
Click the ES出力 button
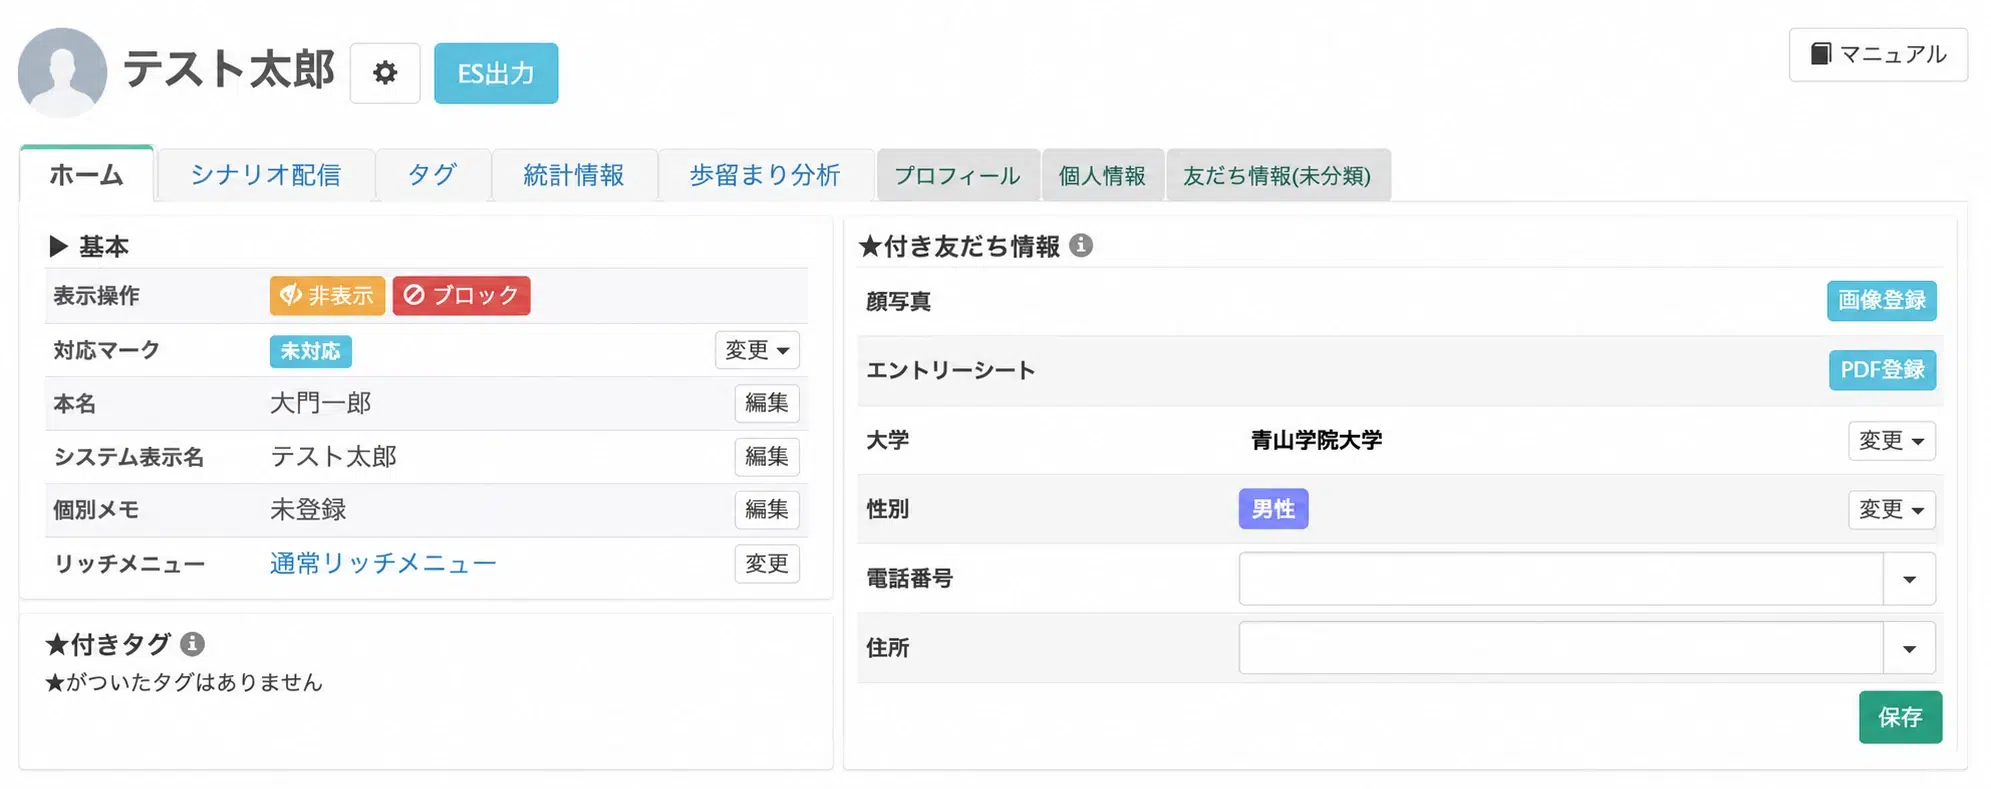pyautogui.click(x=496, y=73)
